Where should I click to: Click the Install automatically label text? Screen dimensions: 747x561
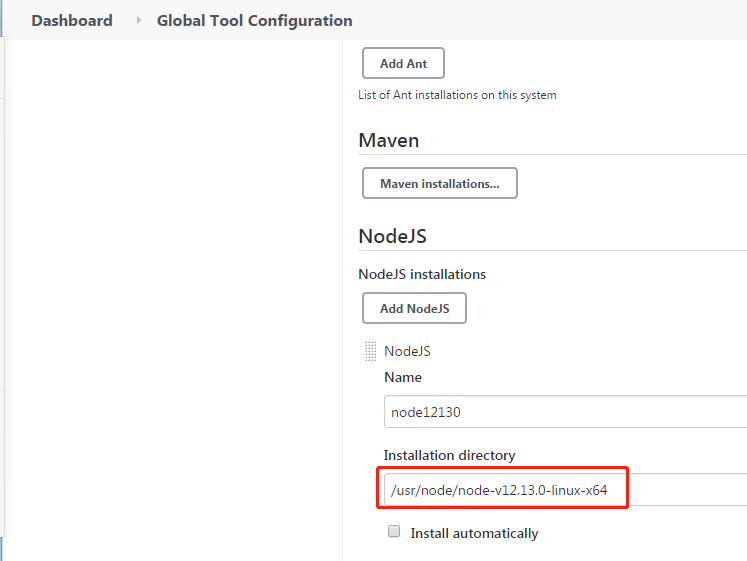coord(474,533)
